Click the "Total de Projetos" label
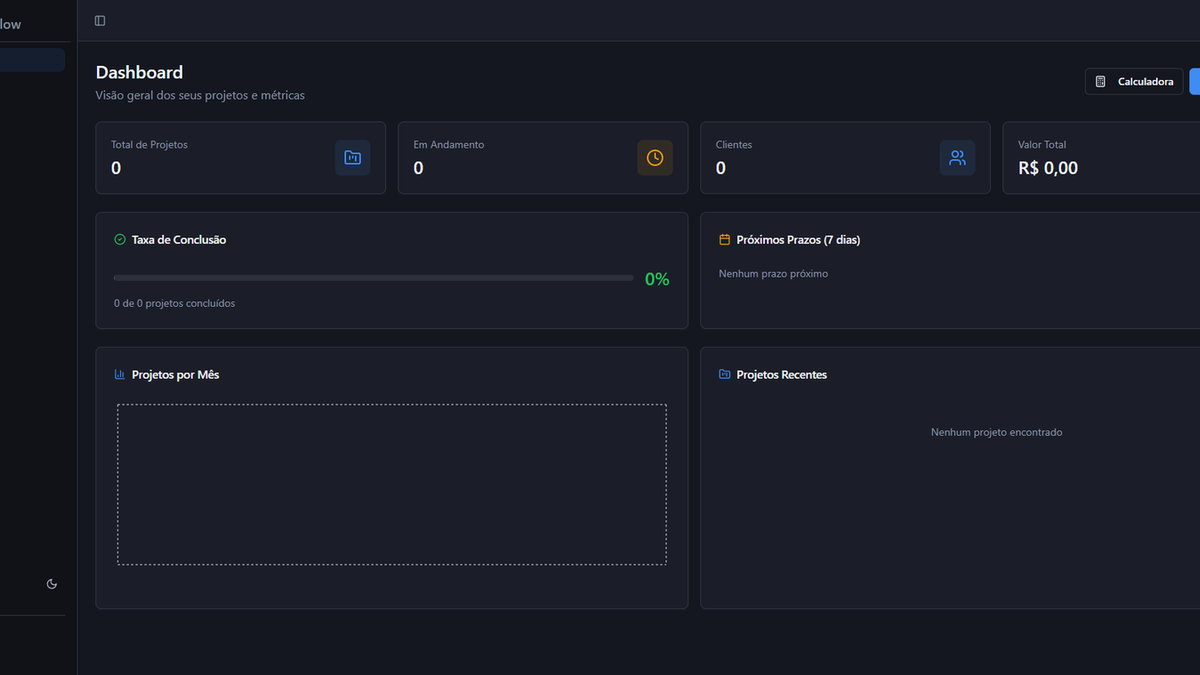The image size is (1200, 675). tap(149, 145)
